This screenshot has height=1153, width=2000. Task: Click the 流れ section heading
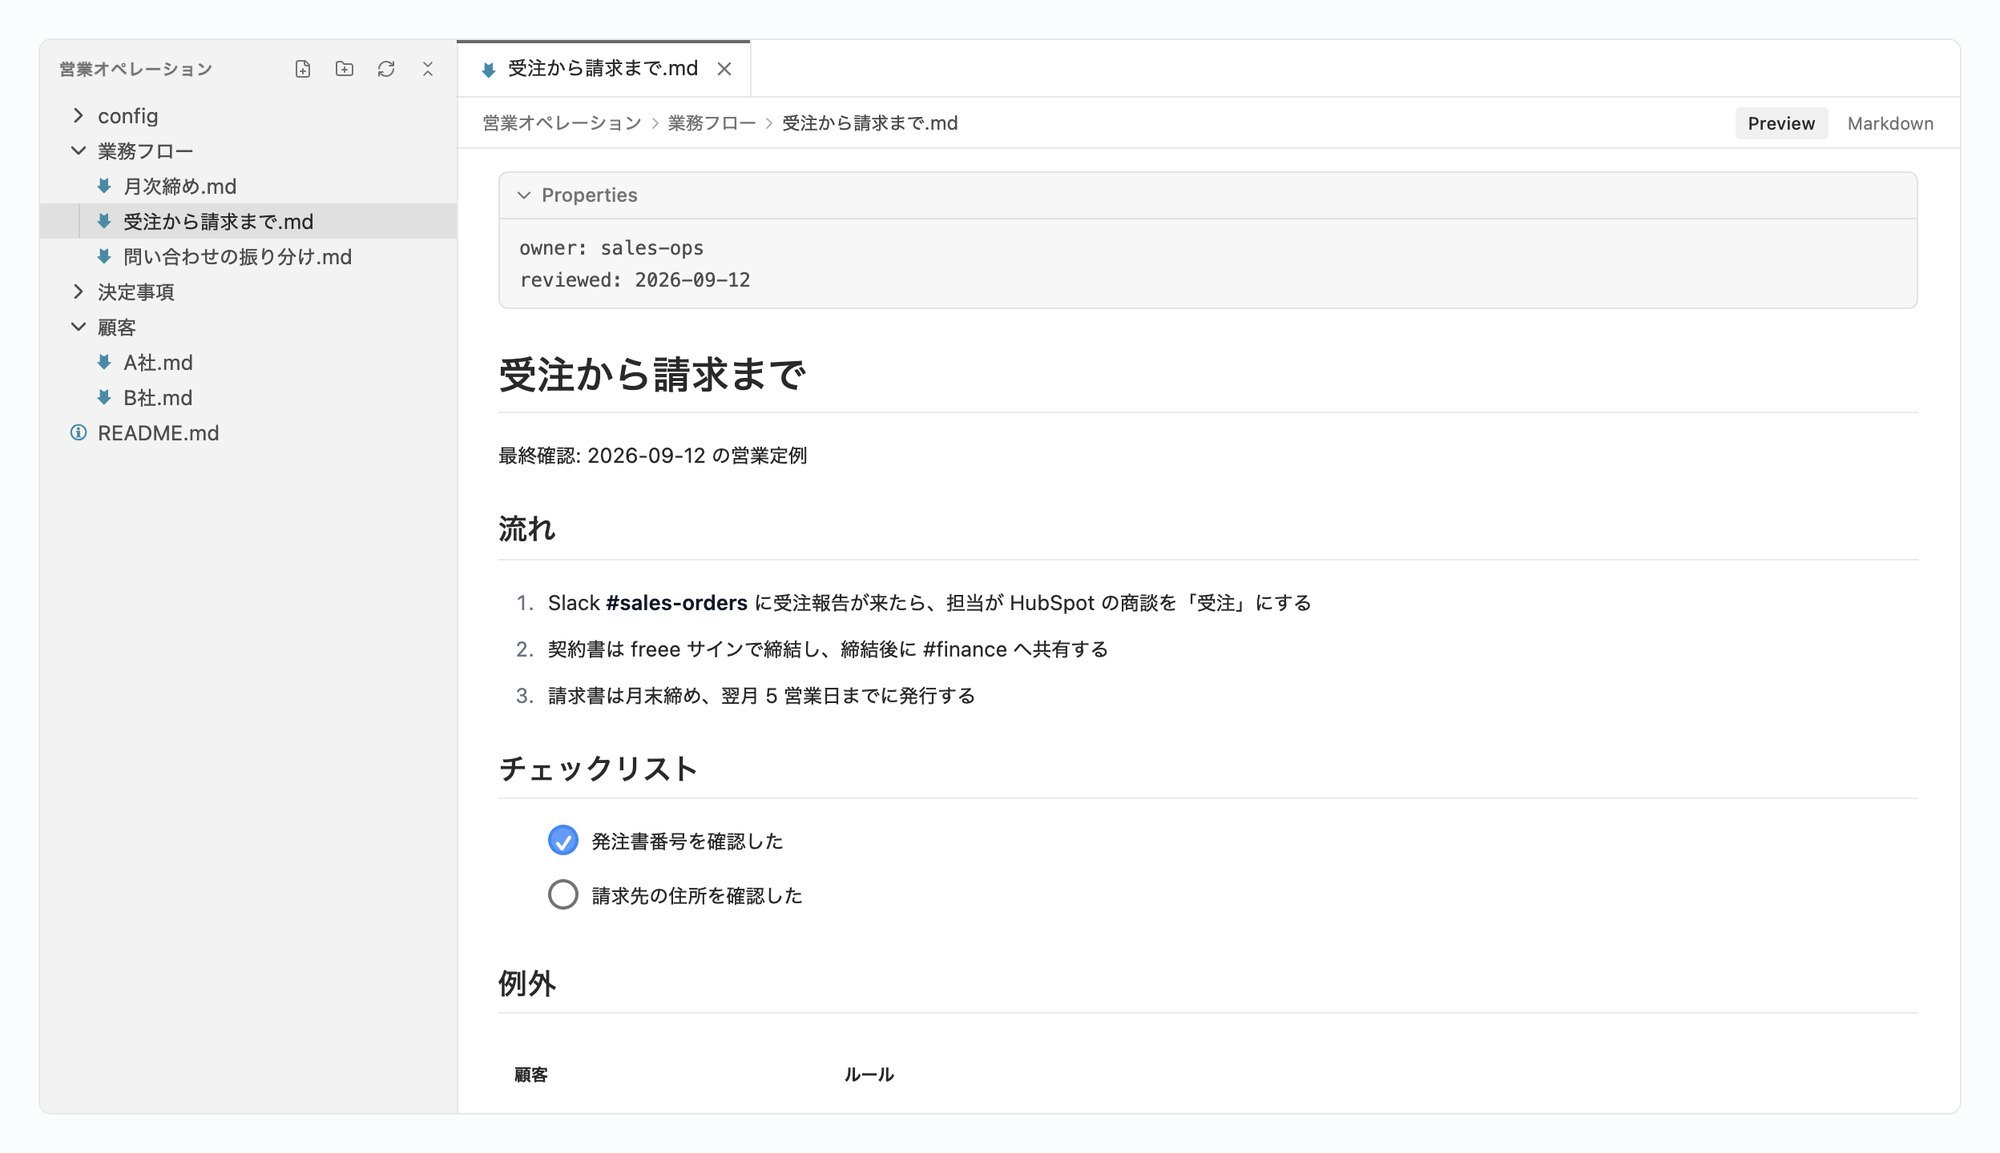527,529
